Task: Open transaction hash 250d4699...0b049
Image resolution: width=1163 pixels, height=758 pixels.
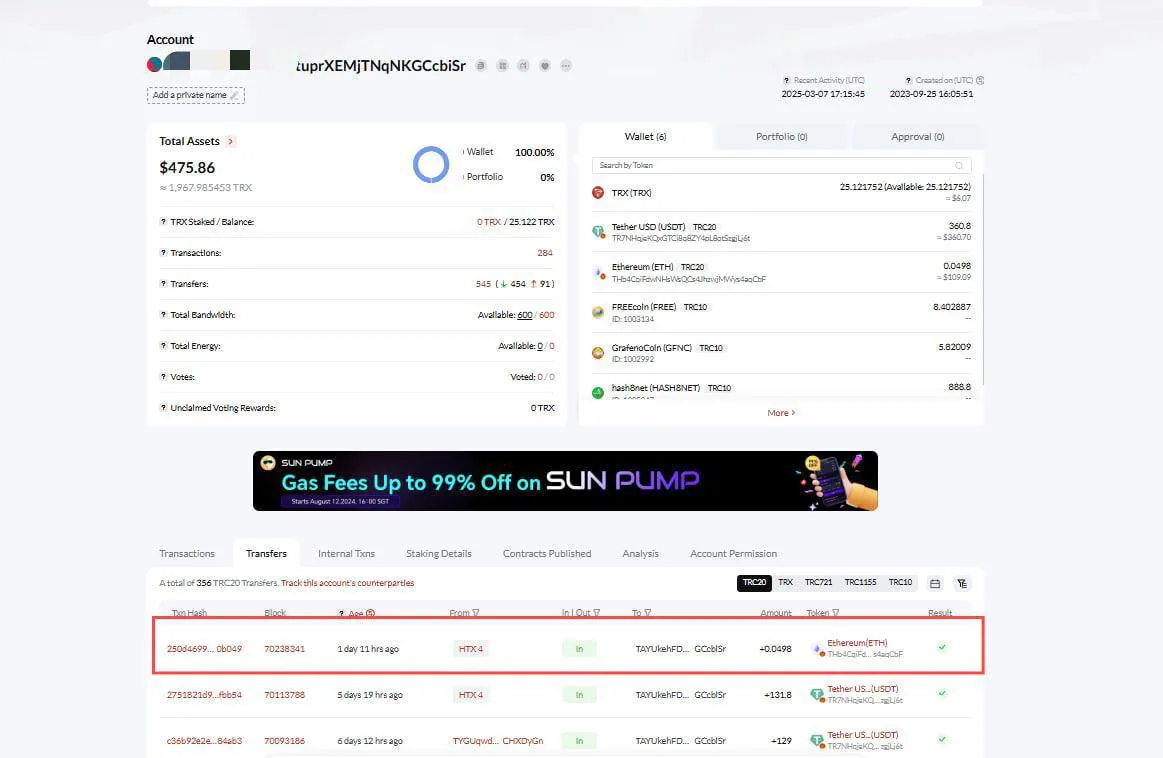Action: 204,648
